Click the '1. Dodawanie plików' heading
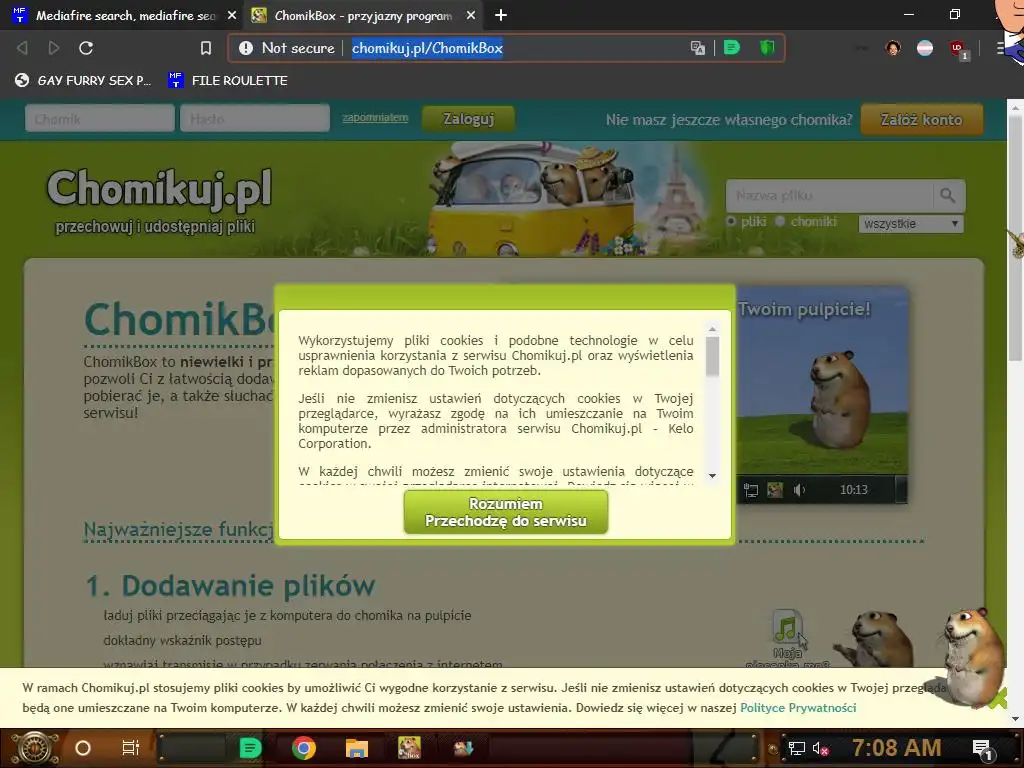 [231, 586]
